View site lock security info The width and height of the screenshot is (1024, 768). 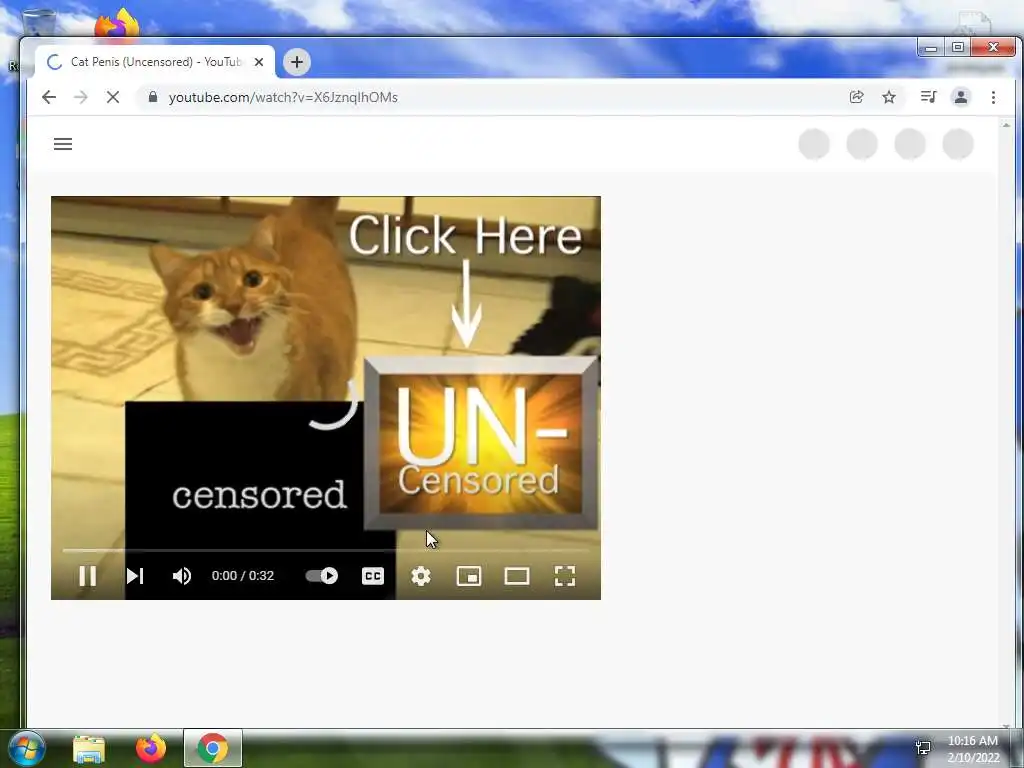[153, 97]
